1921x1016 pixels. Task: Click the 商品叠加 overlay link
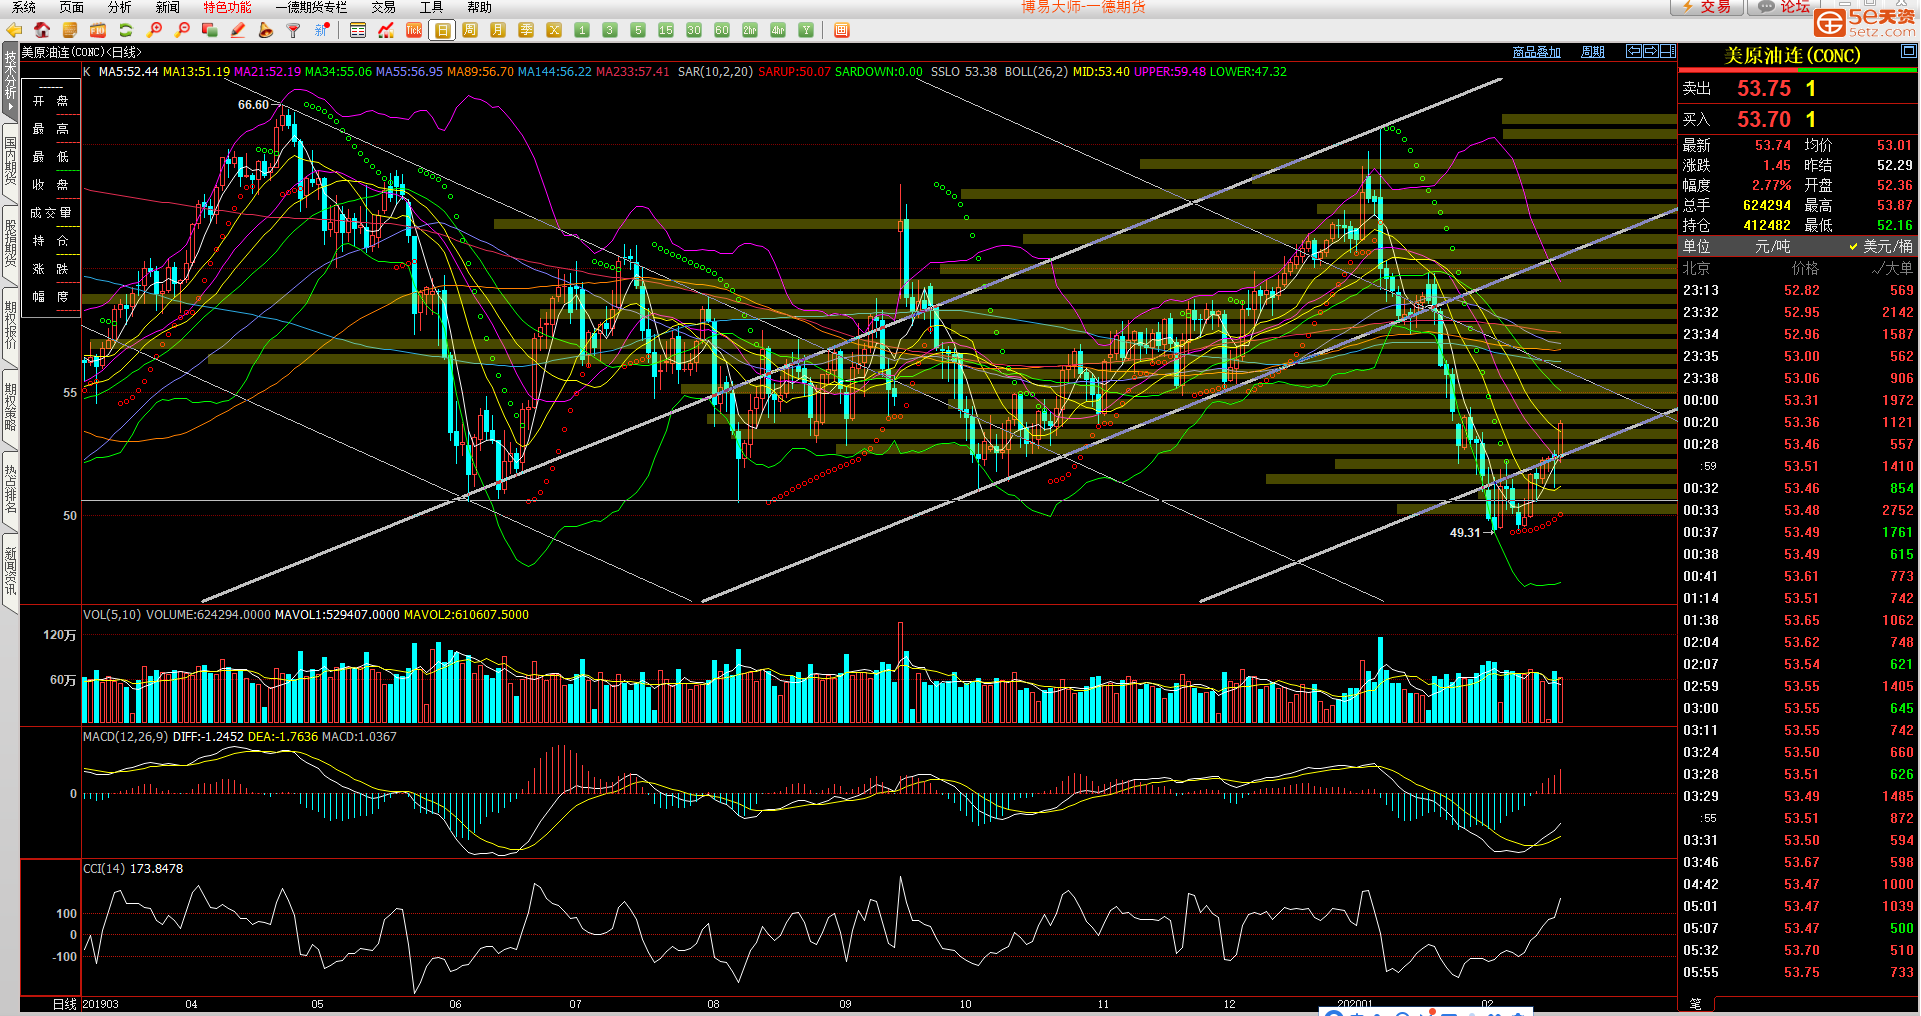(x=1536, y=52)
